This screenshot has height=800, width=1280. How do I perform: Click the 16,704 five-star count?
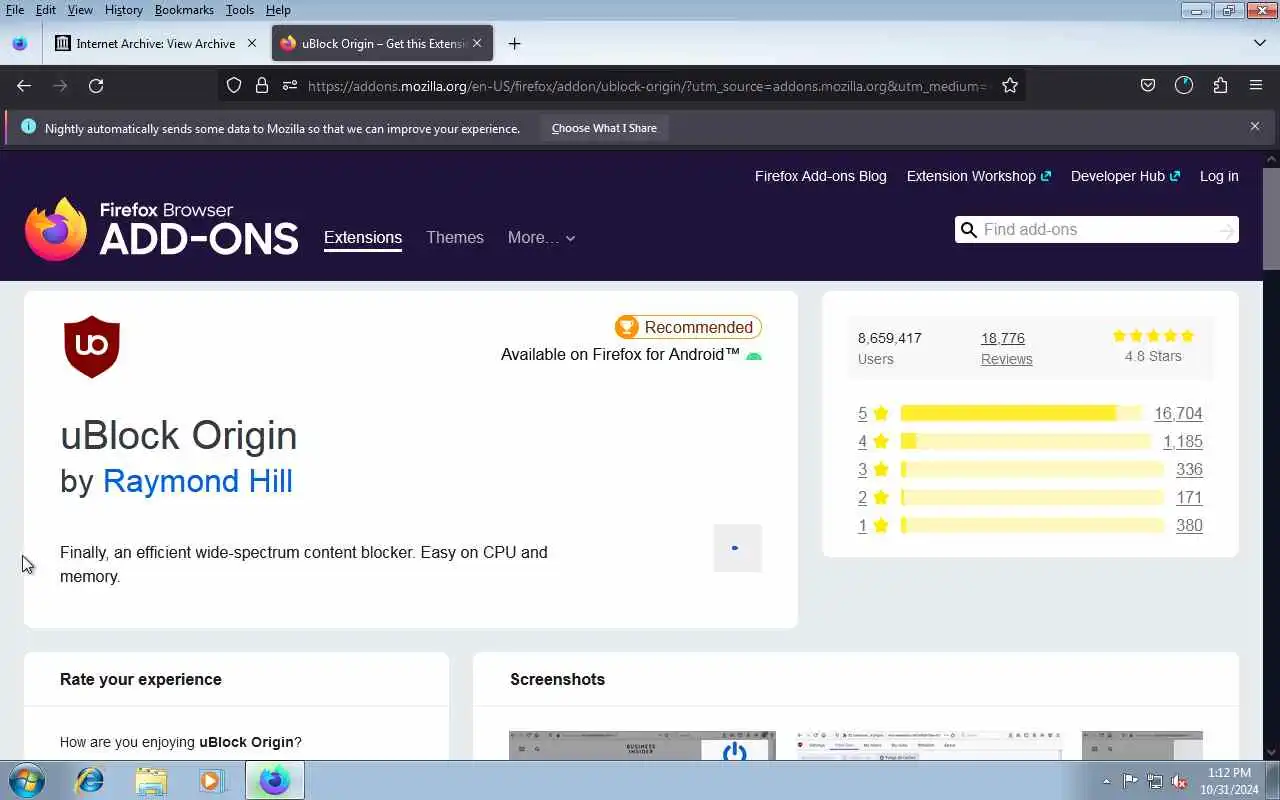coord(1178,413)
